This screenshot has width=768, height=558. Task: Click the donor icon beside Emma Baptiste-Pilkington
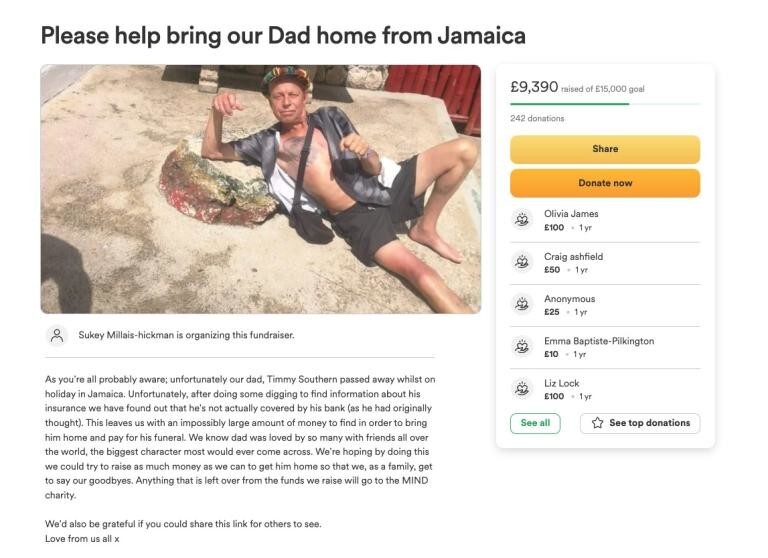(x=522, y=346)
